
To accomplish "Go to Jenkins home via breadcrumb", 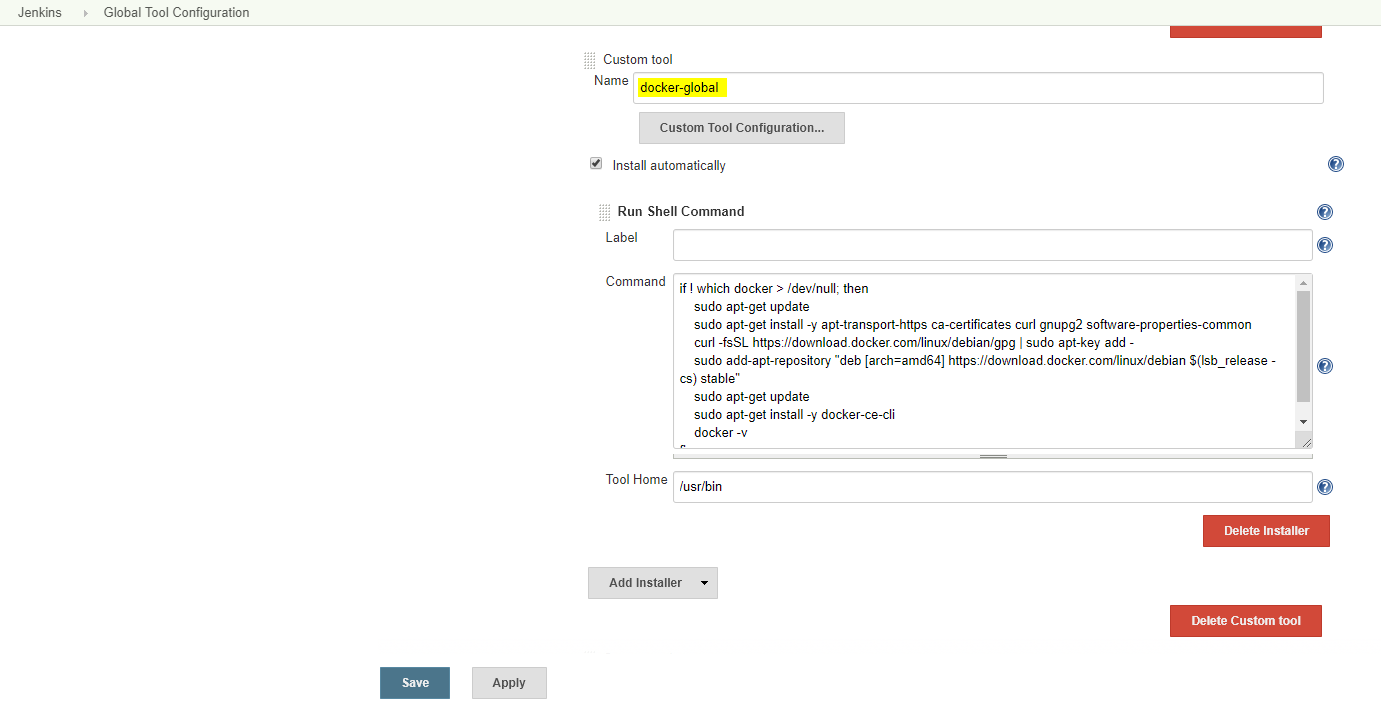I will click(x=40, y=13).
